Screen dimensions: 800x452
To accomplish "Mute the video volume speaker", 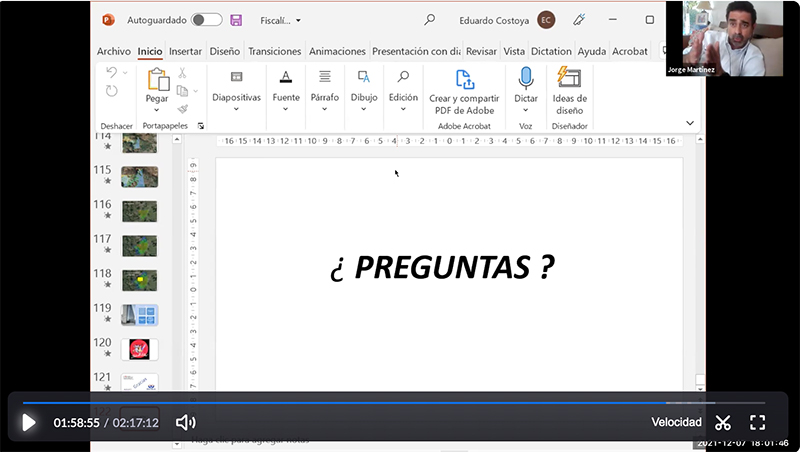I will pos(185,422).
